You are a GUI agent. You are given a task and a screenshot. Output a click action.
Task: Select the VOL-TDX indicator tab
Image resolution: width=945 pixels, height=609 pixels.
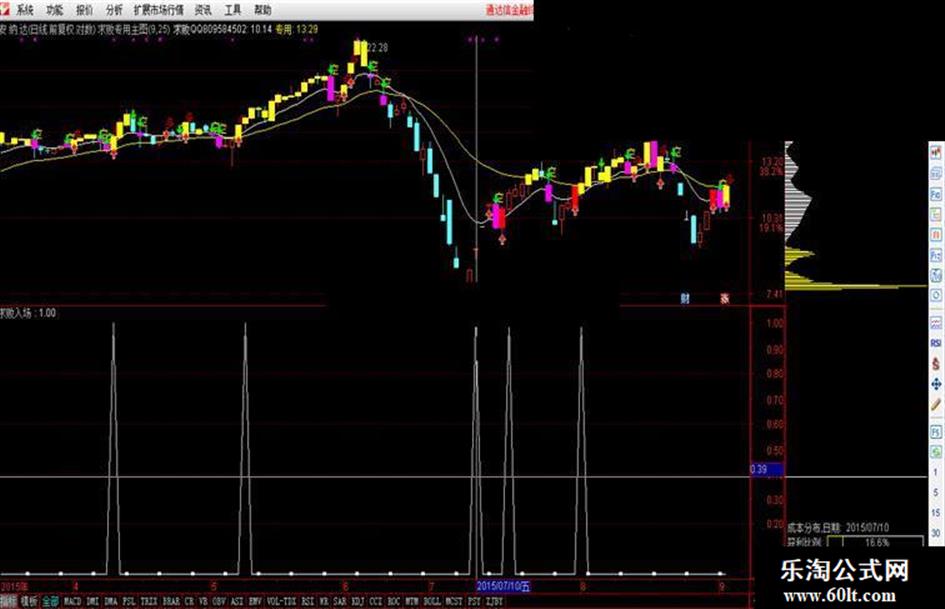[x=281, y=601]
